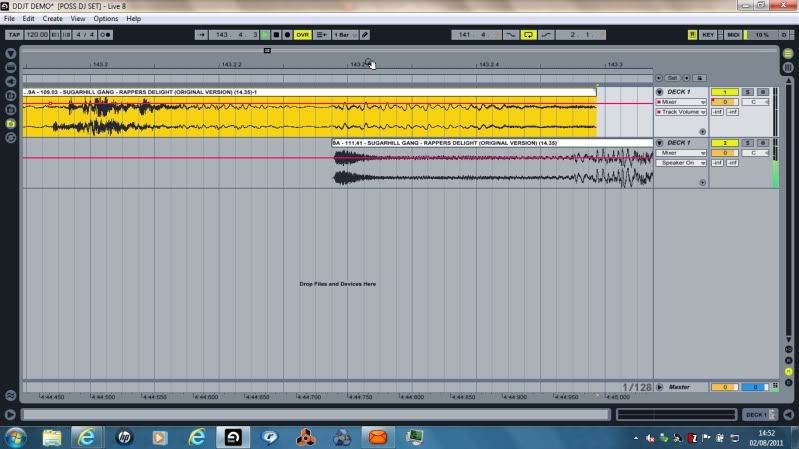Click the TAP tempo button
Image resolution: width=799 pixels, height=449 pixels.
tap(14, 34)
